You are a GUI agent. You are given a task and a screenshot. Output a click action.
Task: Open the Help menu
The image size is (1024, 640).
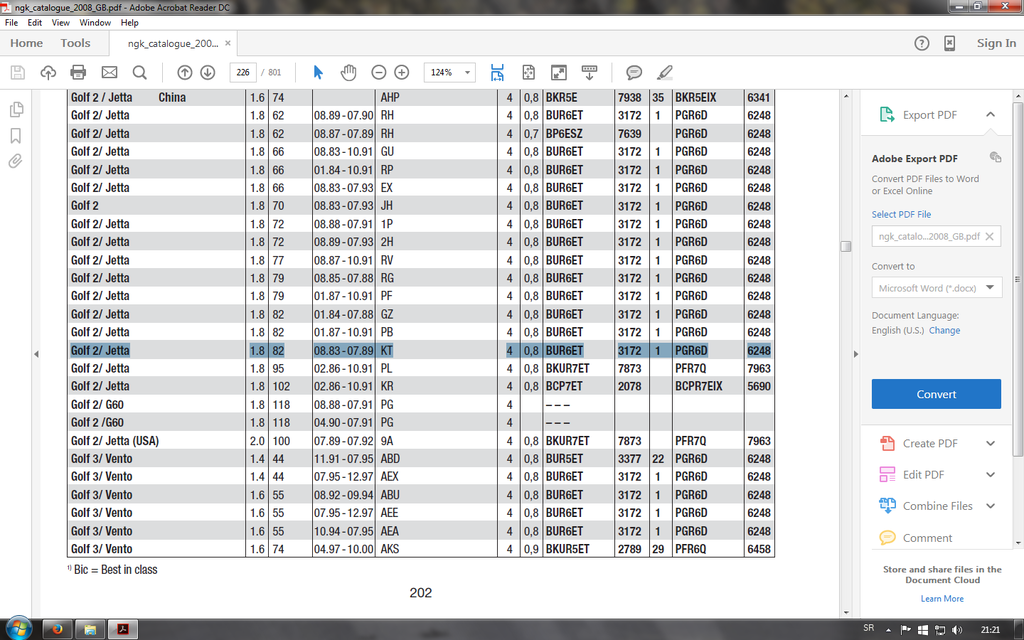[129, 22]
